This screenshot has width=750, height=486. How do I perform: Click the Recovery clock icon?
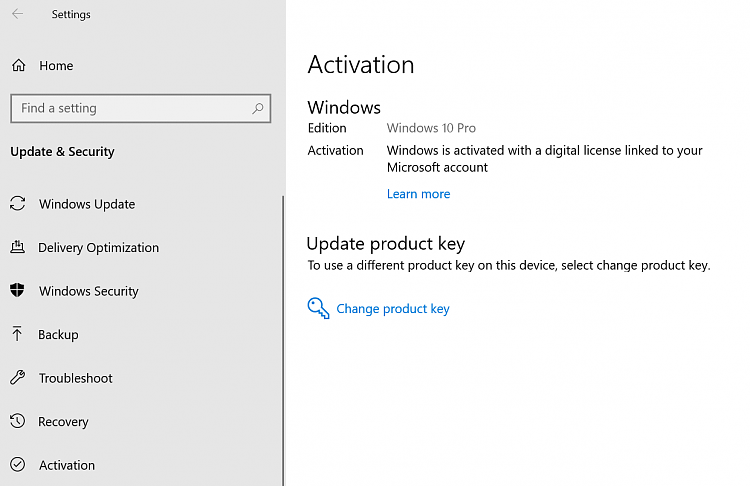coord(18,421)
